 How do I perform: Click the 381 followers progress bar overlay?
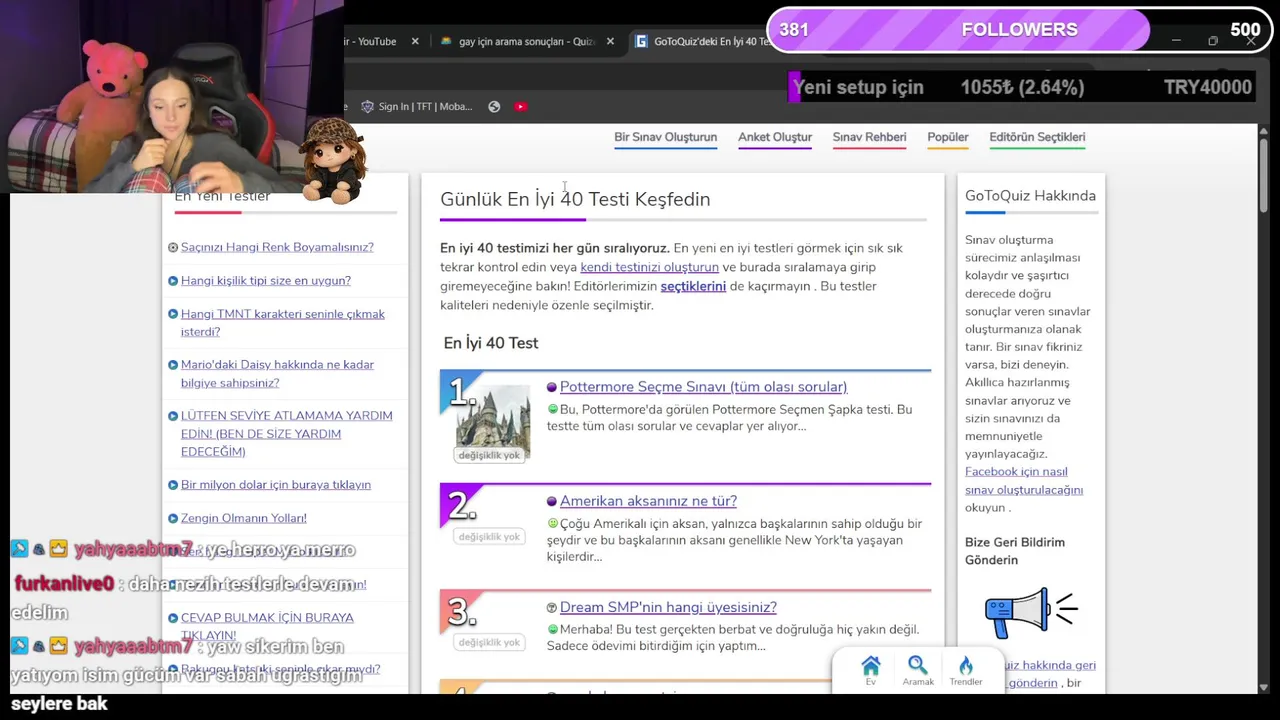click(1019, 30)
